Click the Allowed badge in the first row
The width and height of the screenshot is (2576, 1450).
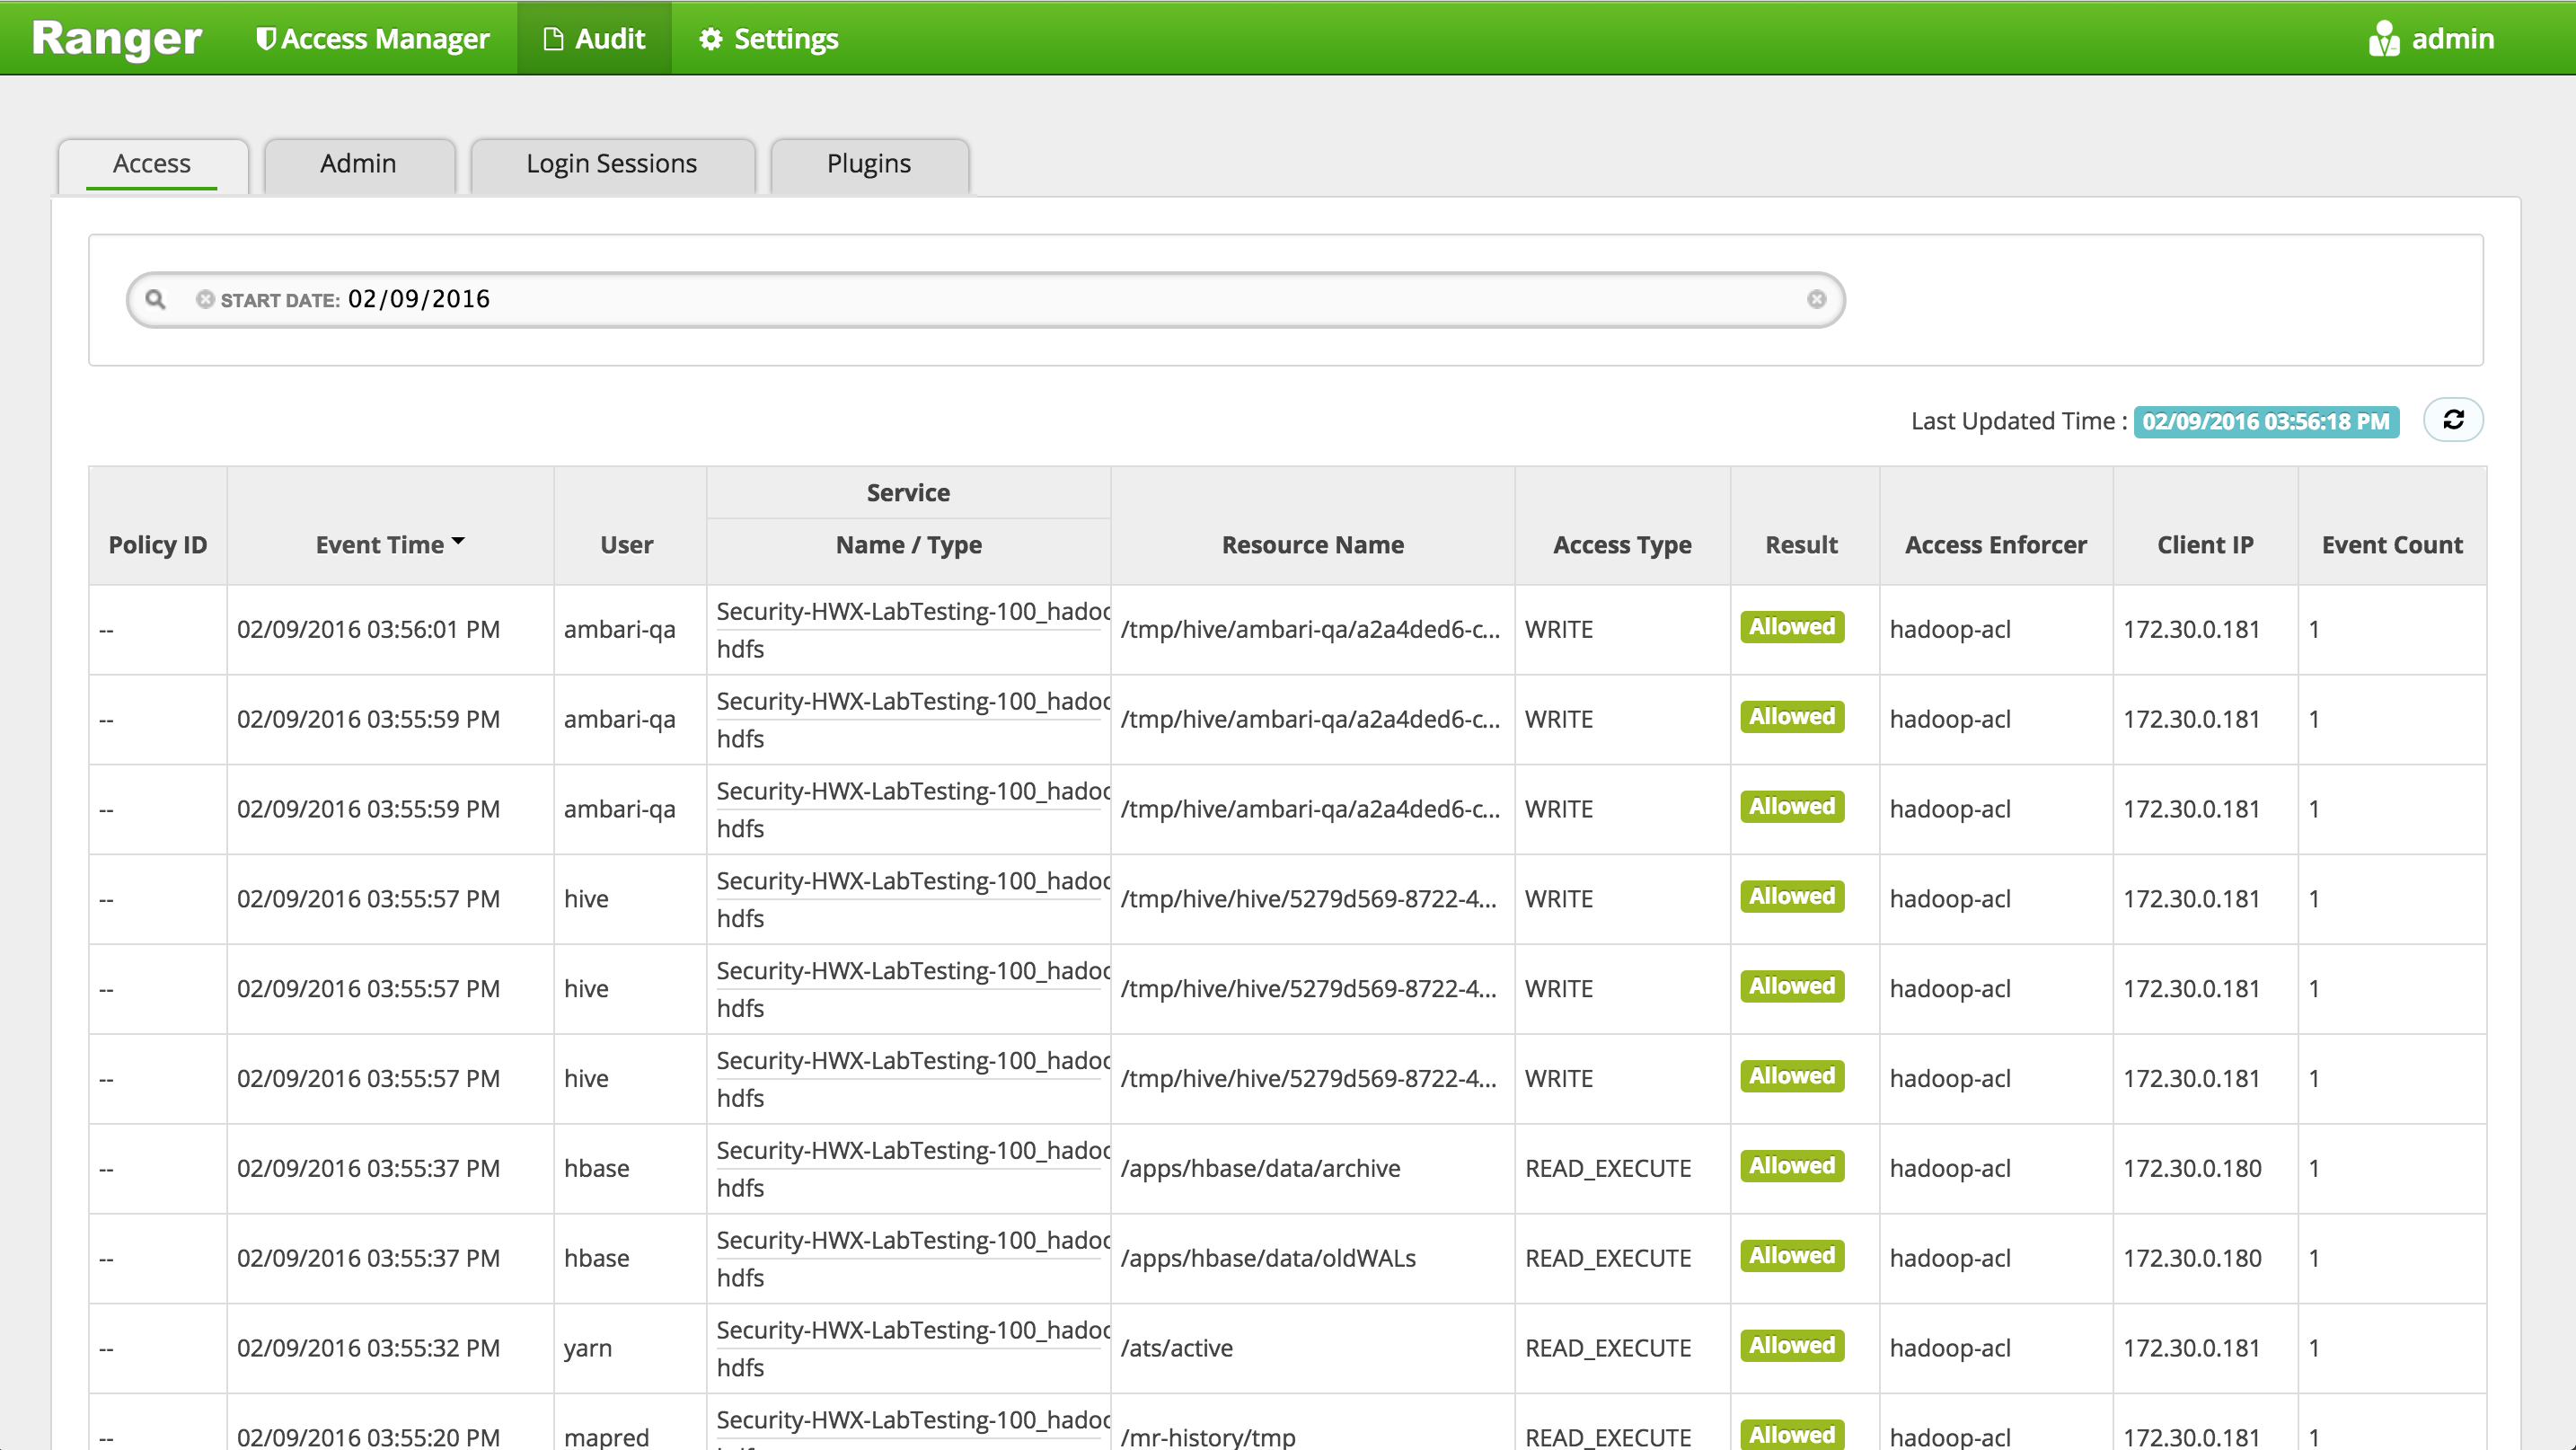[1791, 627]
